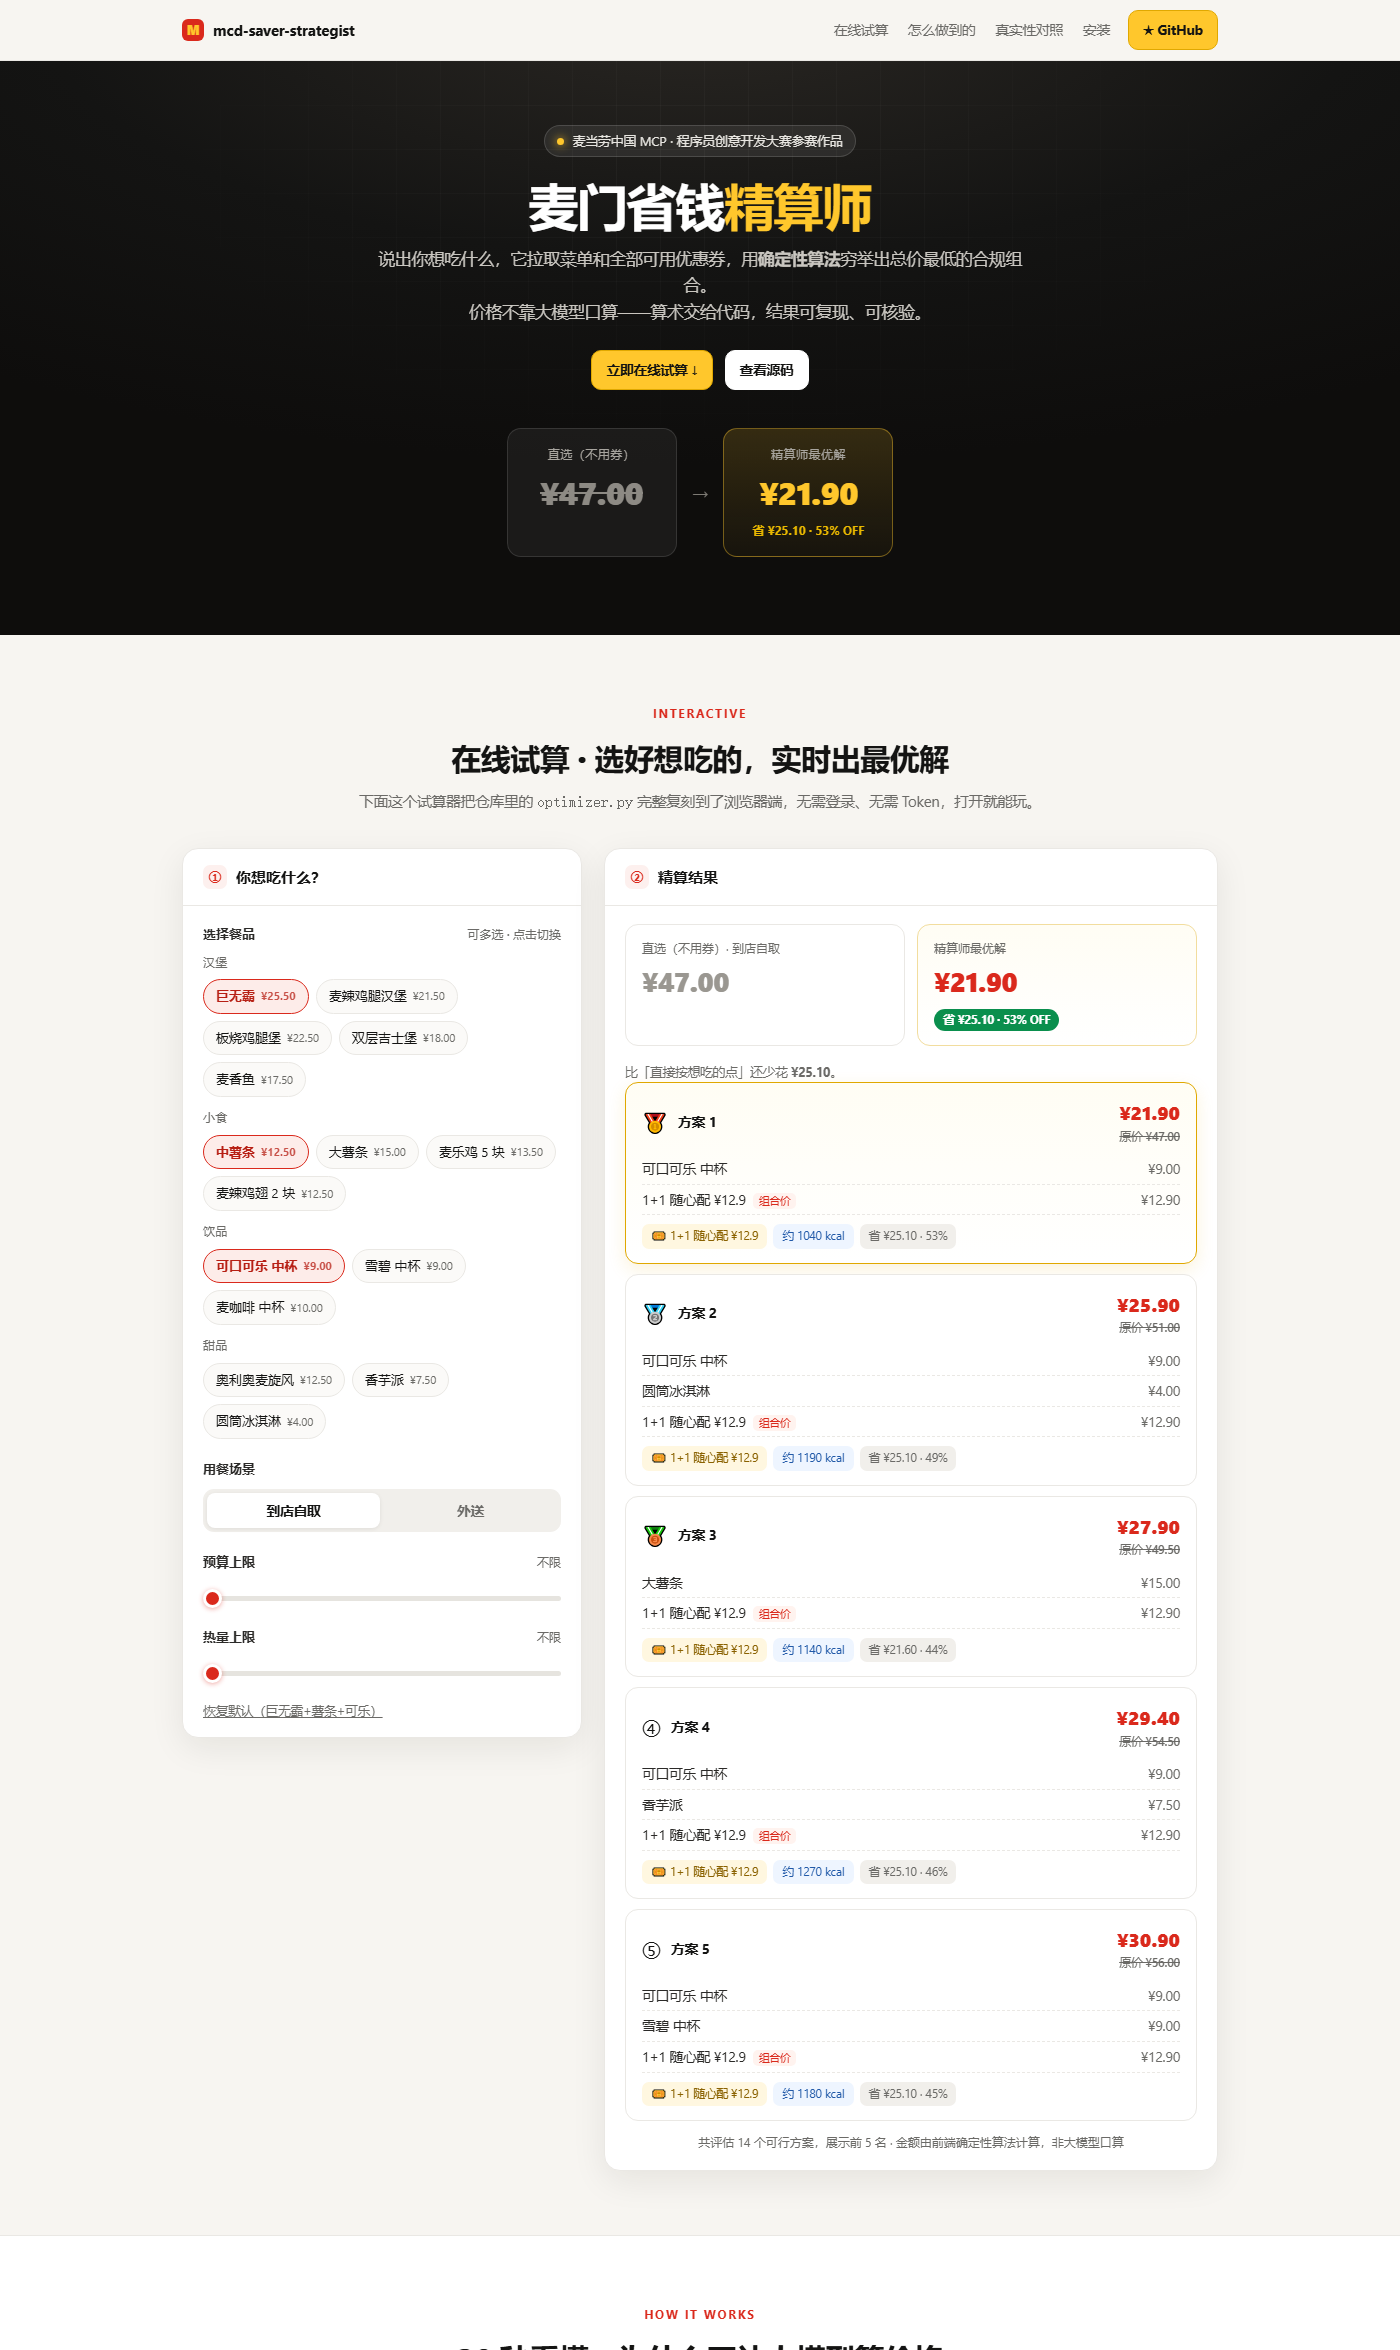The image size is (1400, 2350).
Task: Select the 香芋派 ¥7.50 chip
Action: pos(400,1380)
